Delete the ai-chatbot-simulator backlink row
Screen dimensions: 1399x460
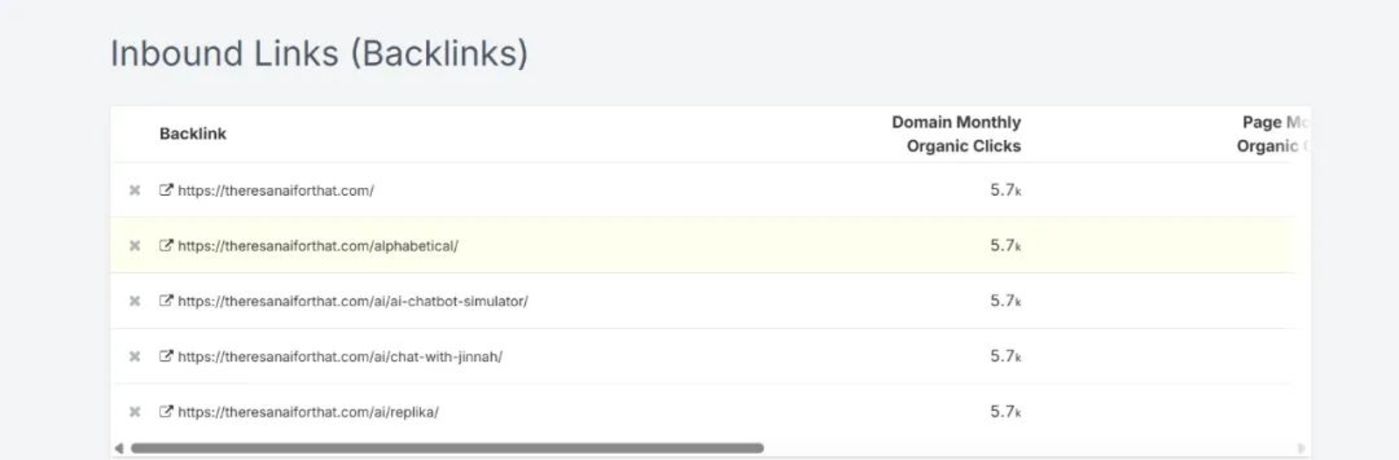[x=134, y=301]
